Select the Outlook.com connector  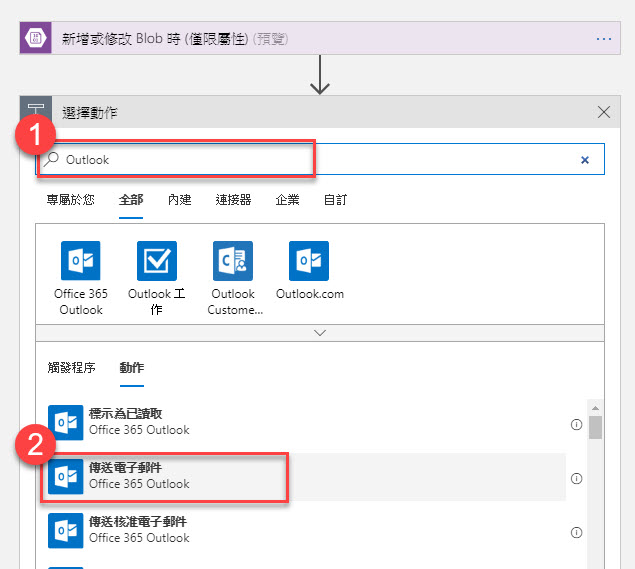coord(309,270)
